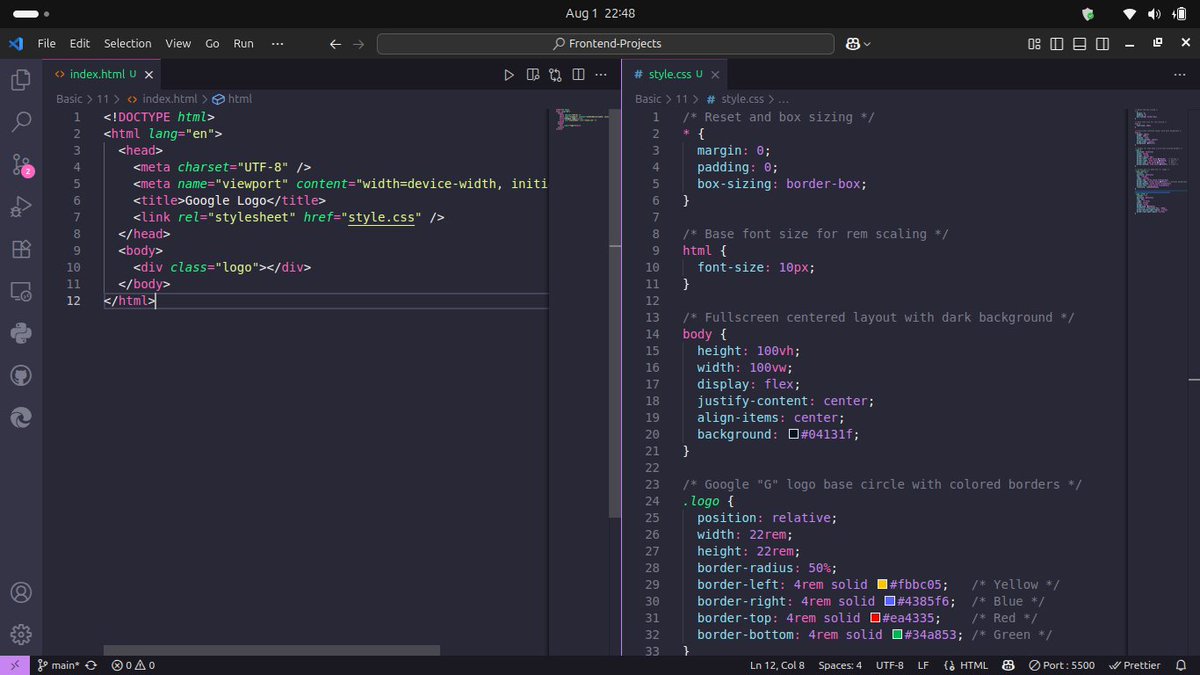Open the Go menu
1200x675 pixels.
click(212, 44)
